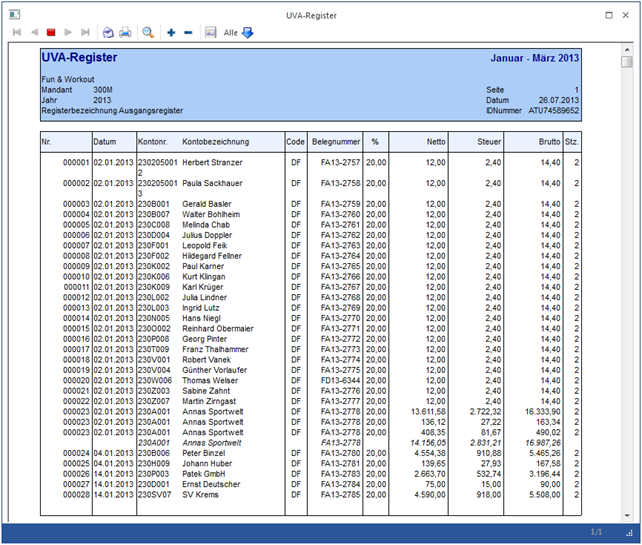Click the Belegnummer column header

point(334,142)
